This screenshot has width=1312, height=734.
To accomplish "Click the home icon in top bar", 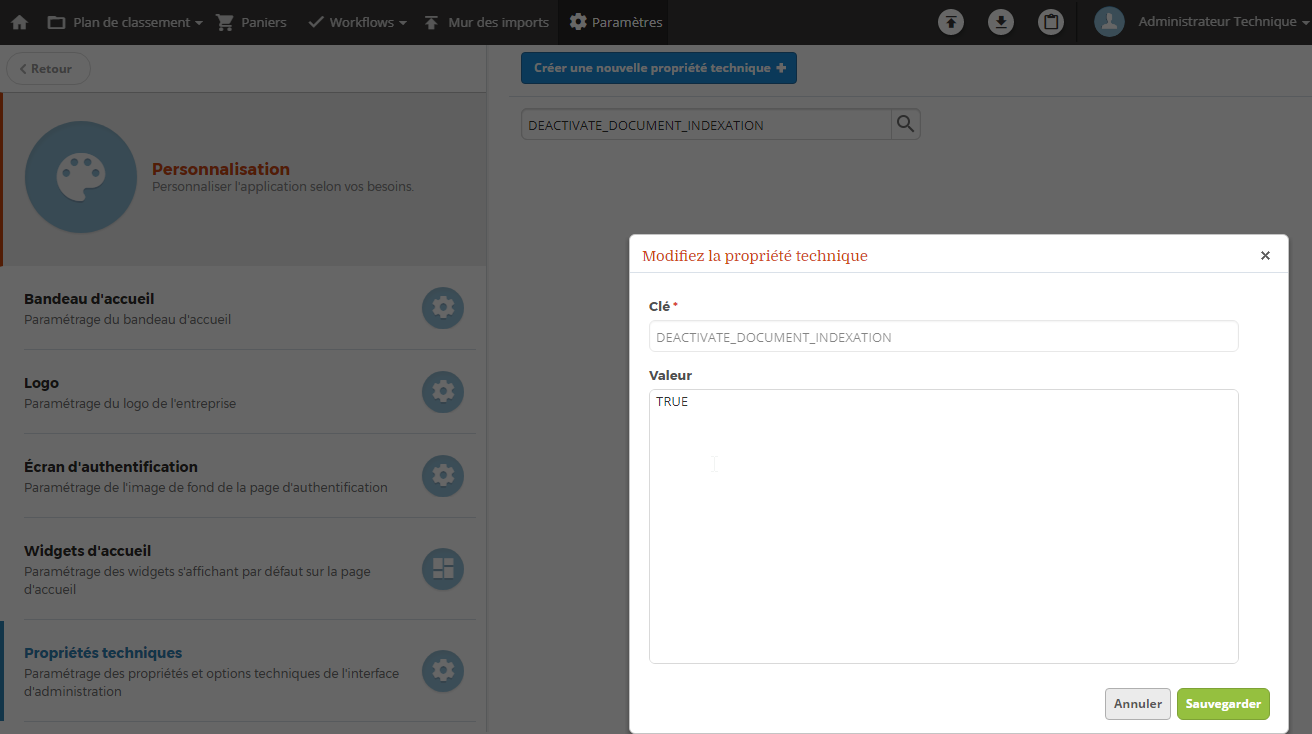I will click(19, 22).
